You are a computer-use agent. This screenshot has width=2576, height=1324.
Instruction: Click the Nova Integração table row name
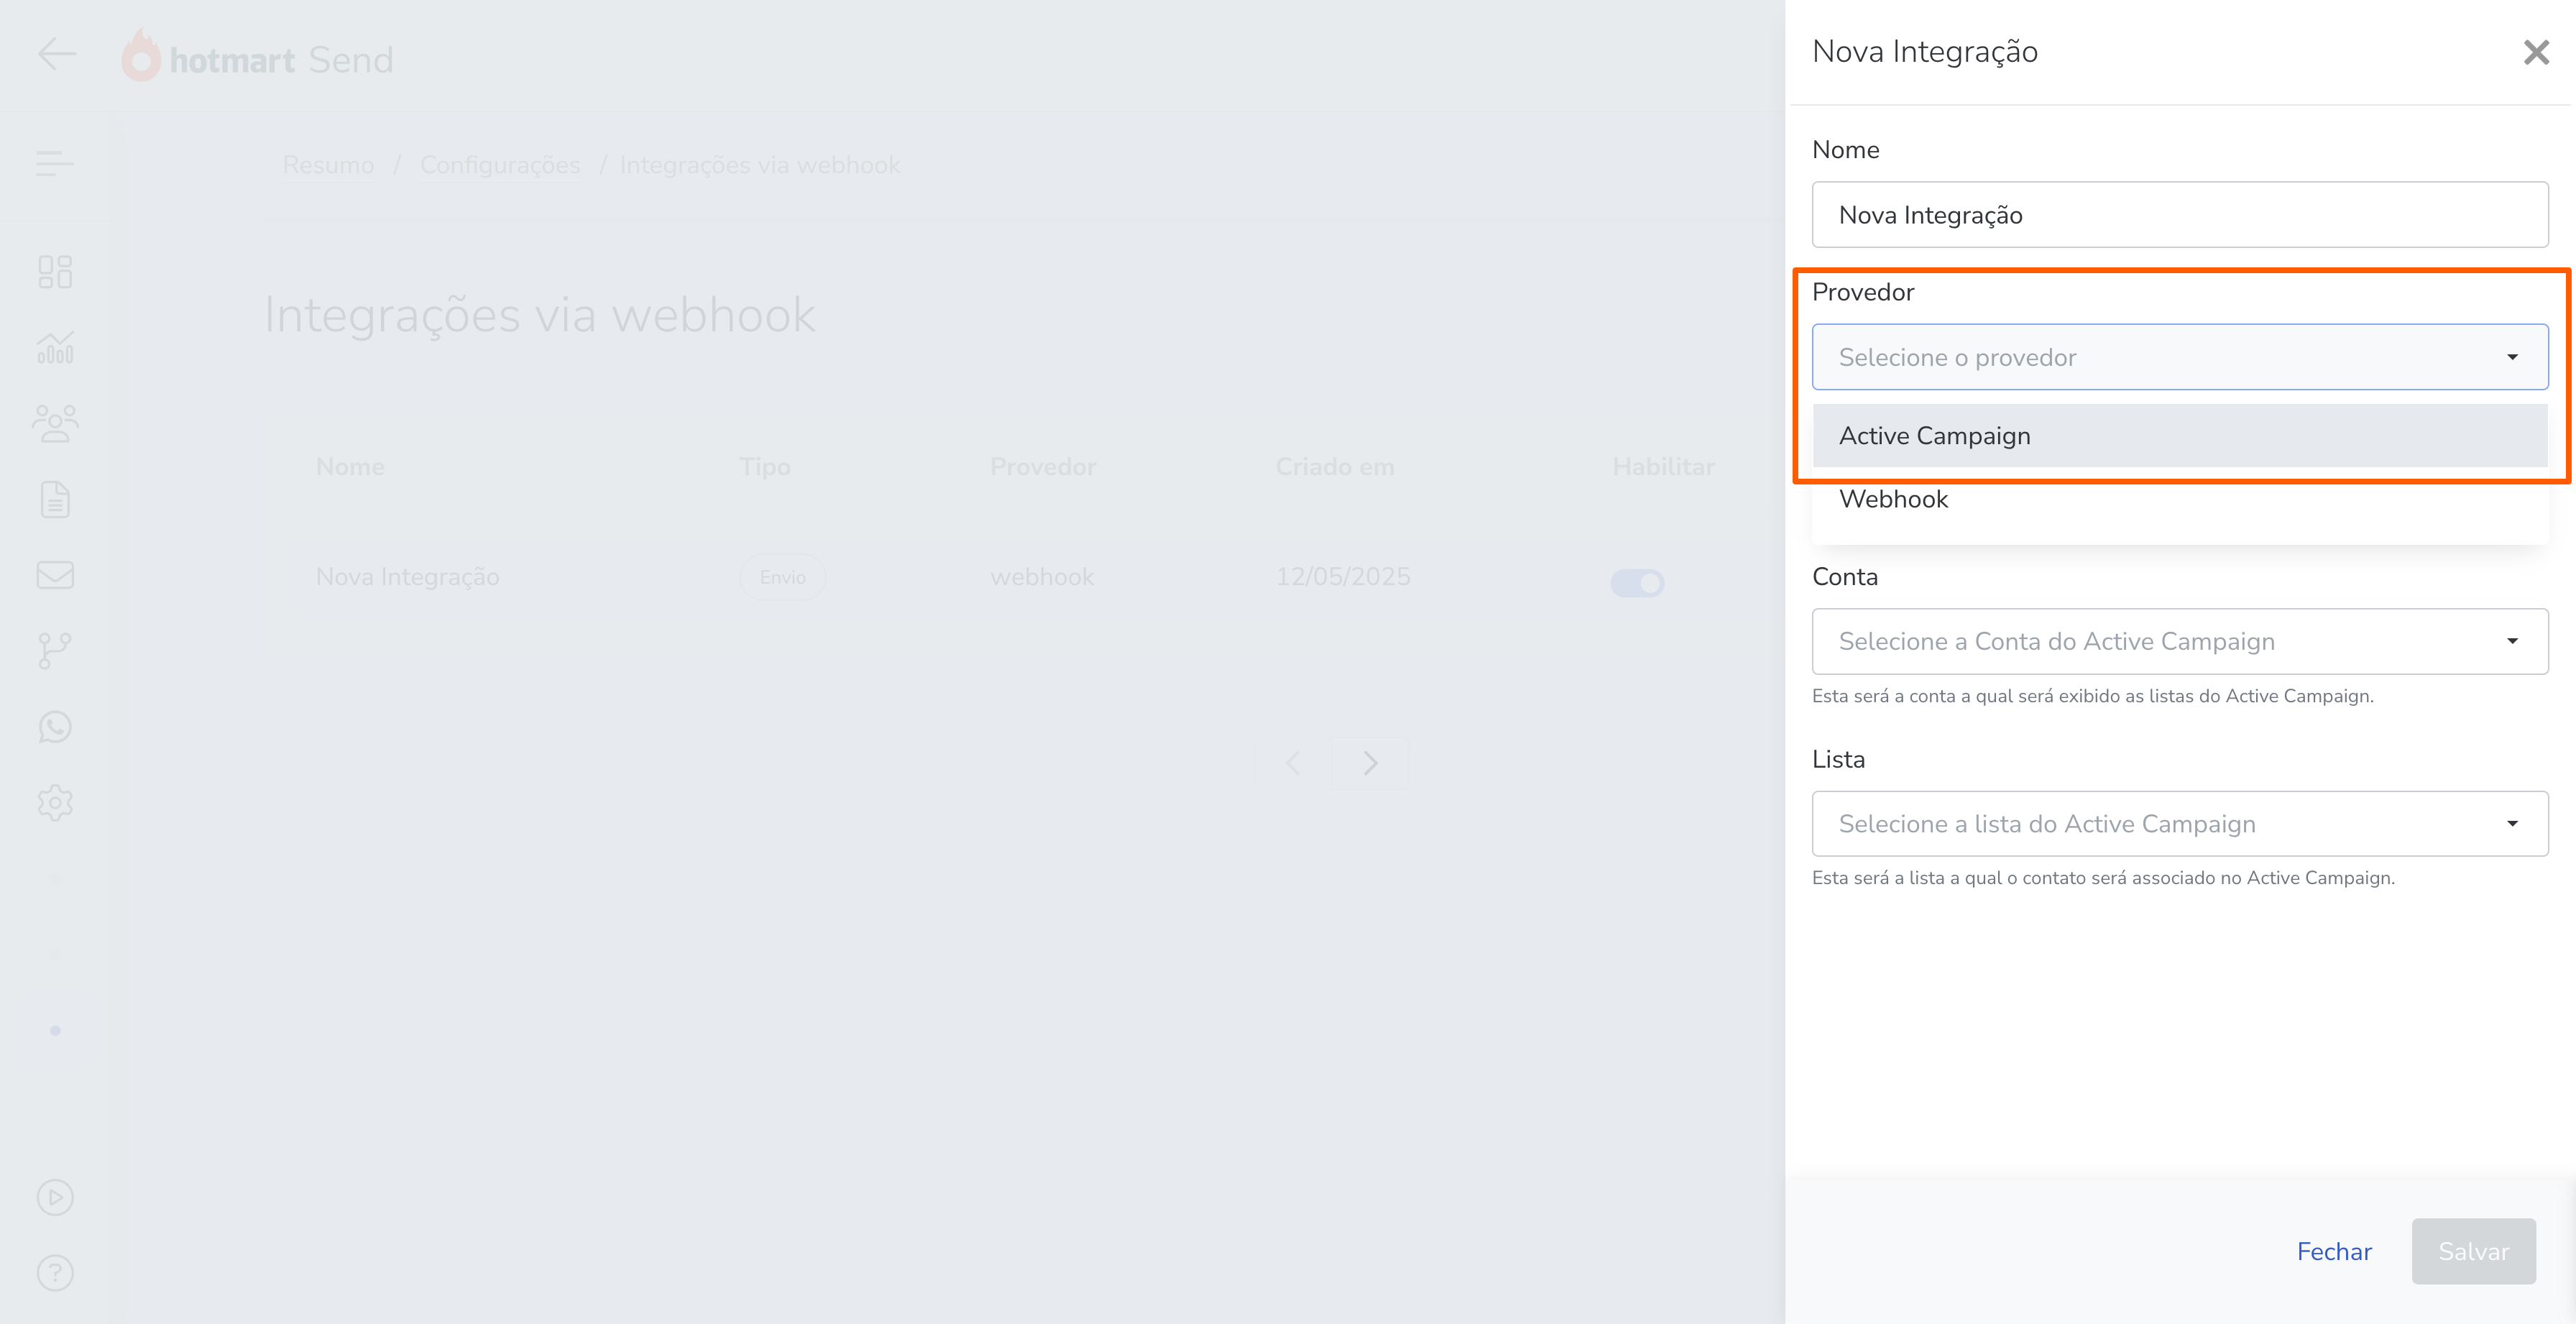coord(407,577)
